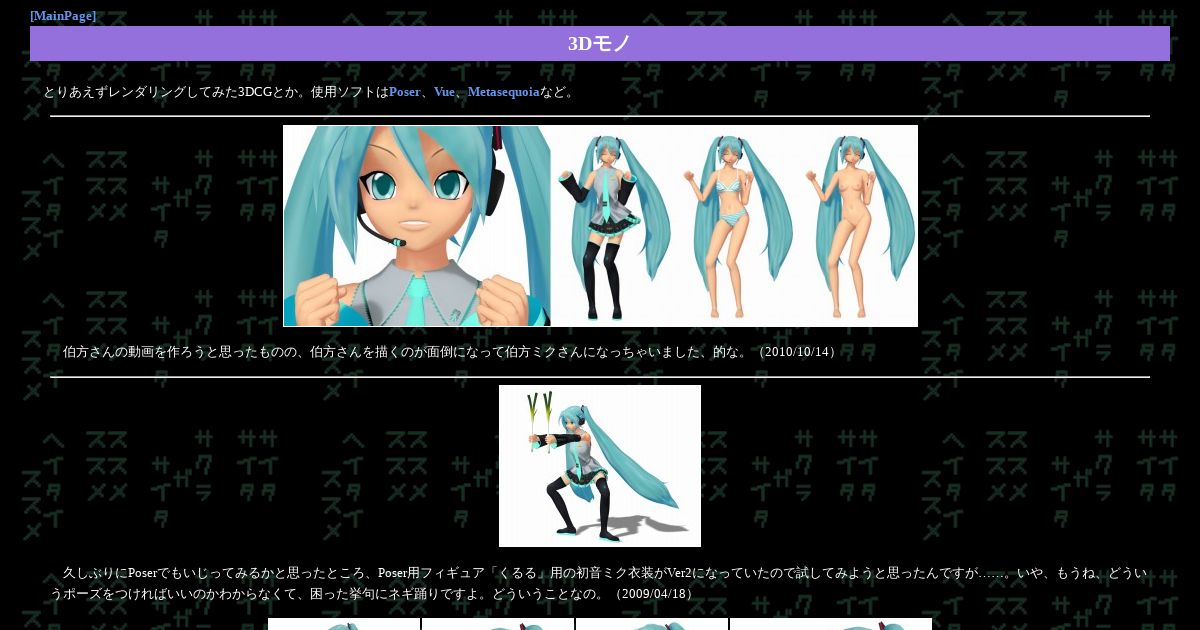Open the Miku leek-dance render image
This screenshot has width=1200, height=630.
pyautogui.click(x=600, y=466)
